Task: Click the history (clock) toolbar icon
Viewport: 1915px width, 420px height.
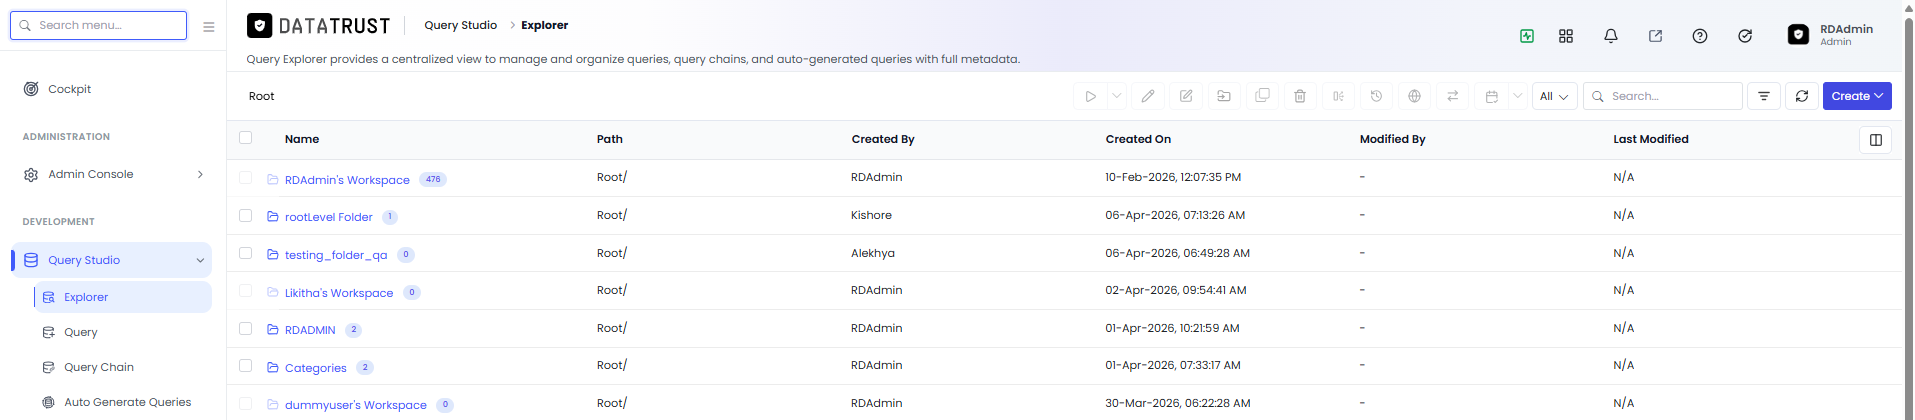Action: click(1376, 96)
